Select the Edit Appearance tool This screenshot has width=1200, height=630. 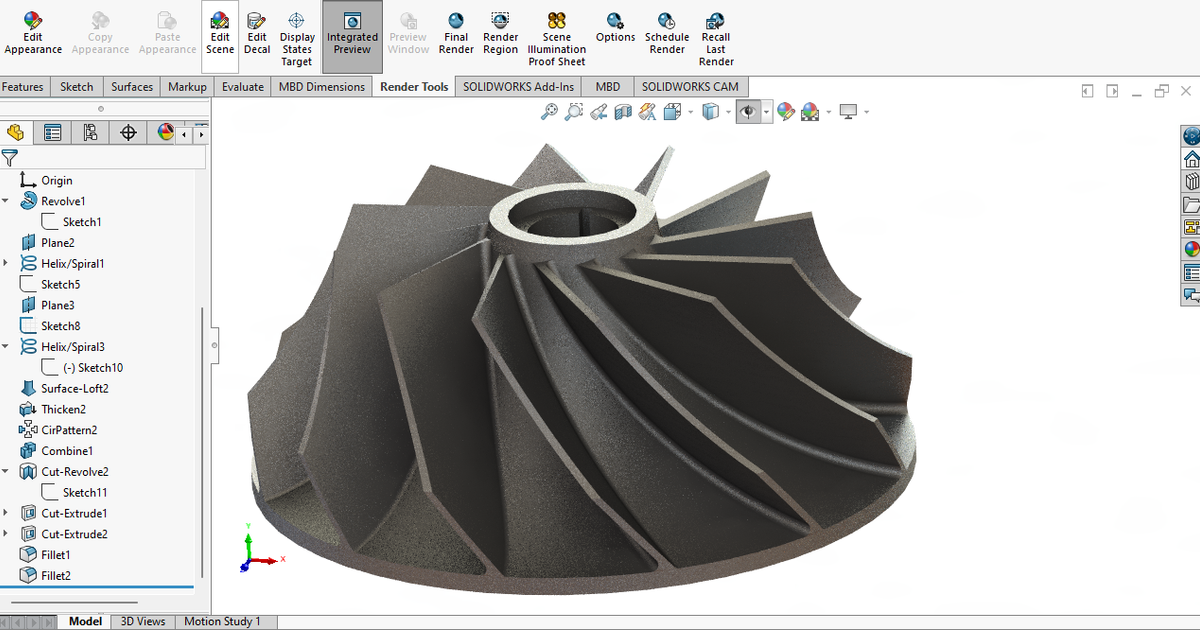tap(32, 33)
